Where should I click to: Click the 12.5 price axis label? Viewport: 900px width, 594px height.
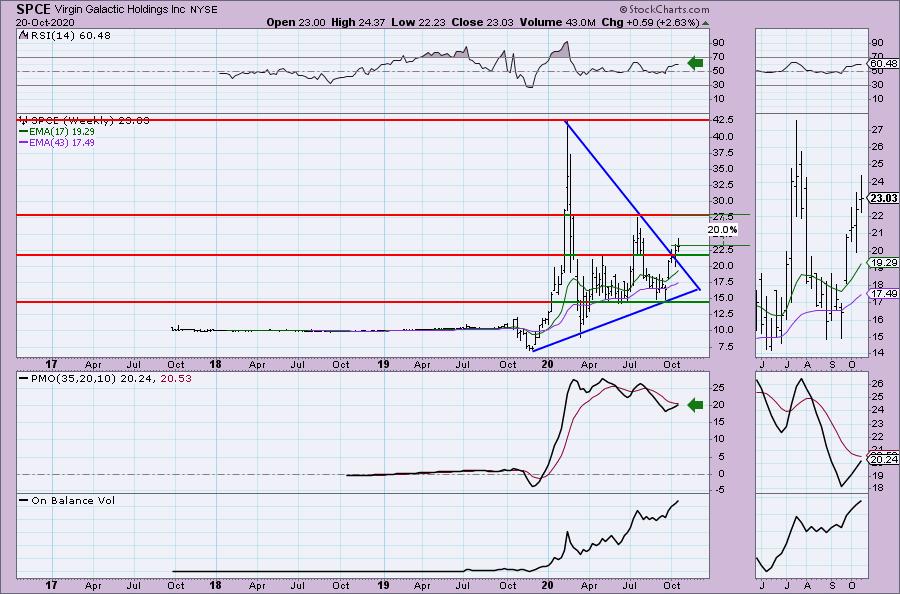point(724,313)
